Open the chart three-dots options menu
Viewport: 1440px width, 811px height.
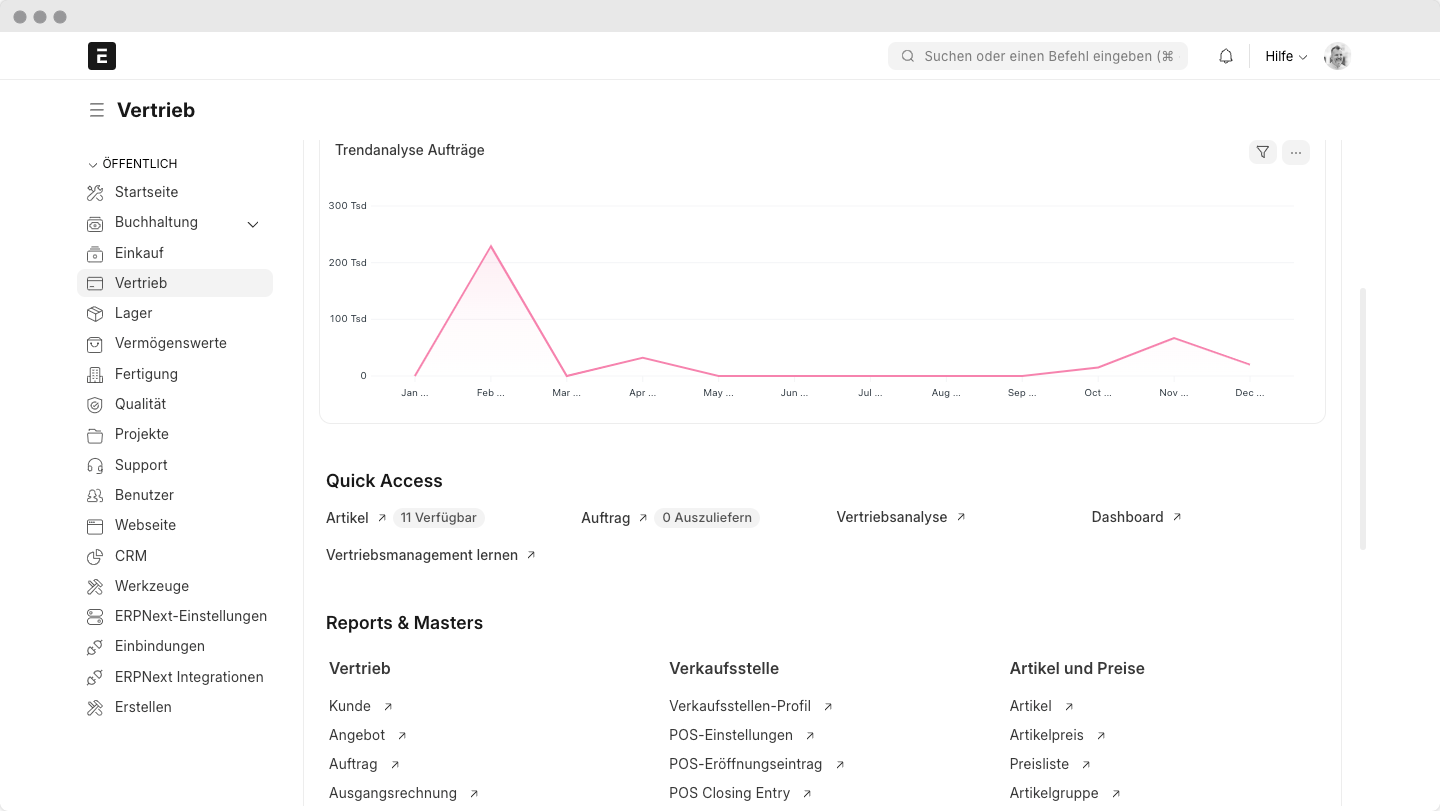pos(1295,152)
